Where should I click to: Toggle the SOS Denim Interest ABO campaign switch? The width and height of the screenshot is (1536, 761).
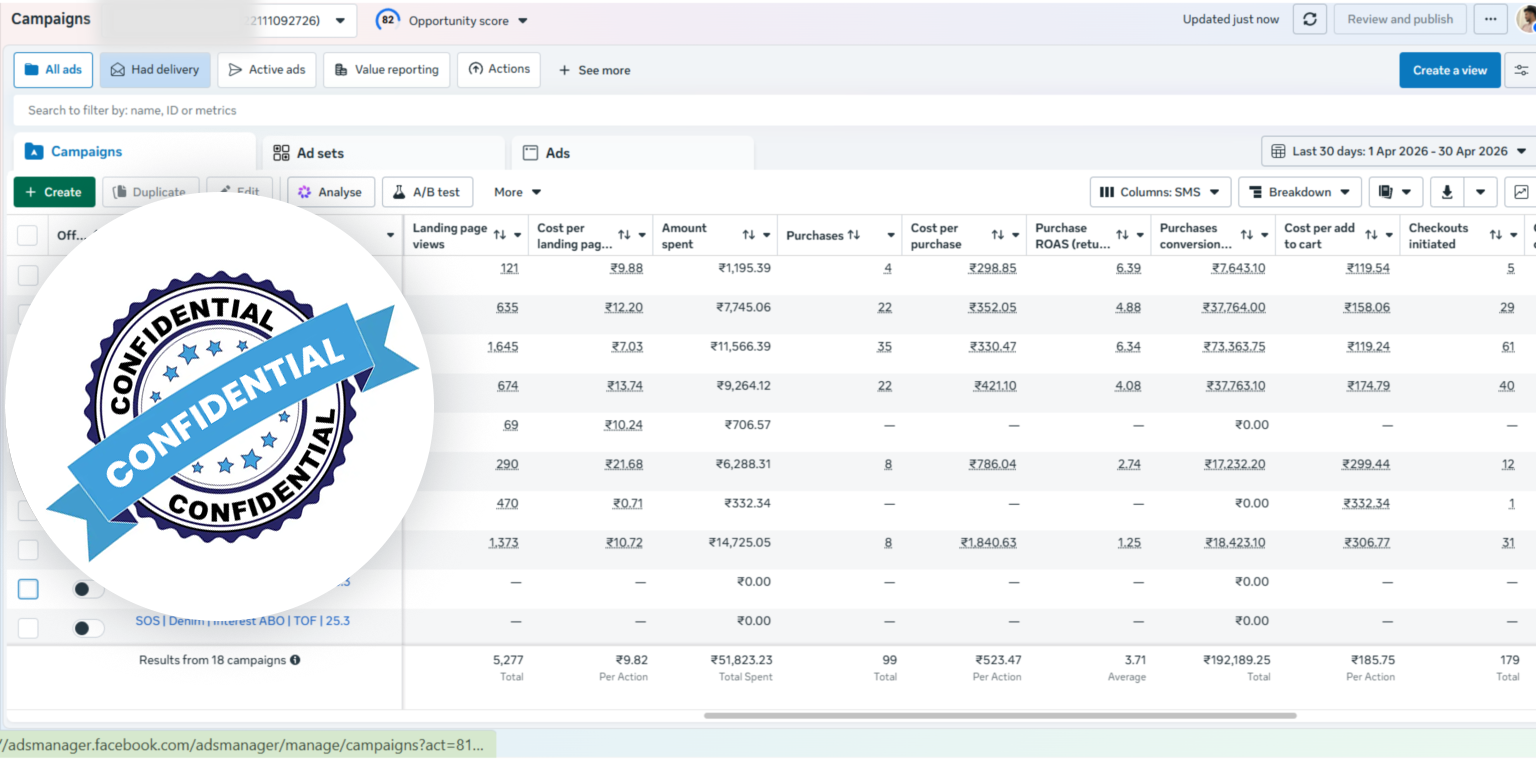89,628
